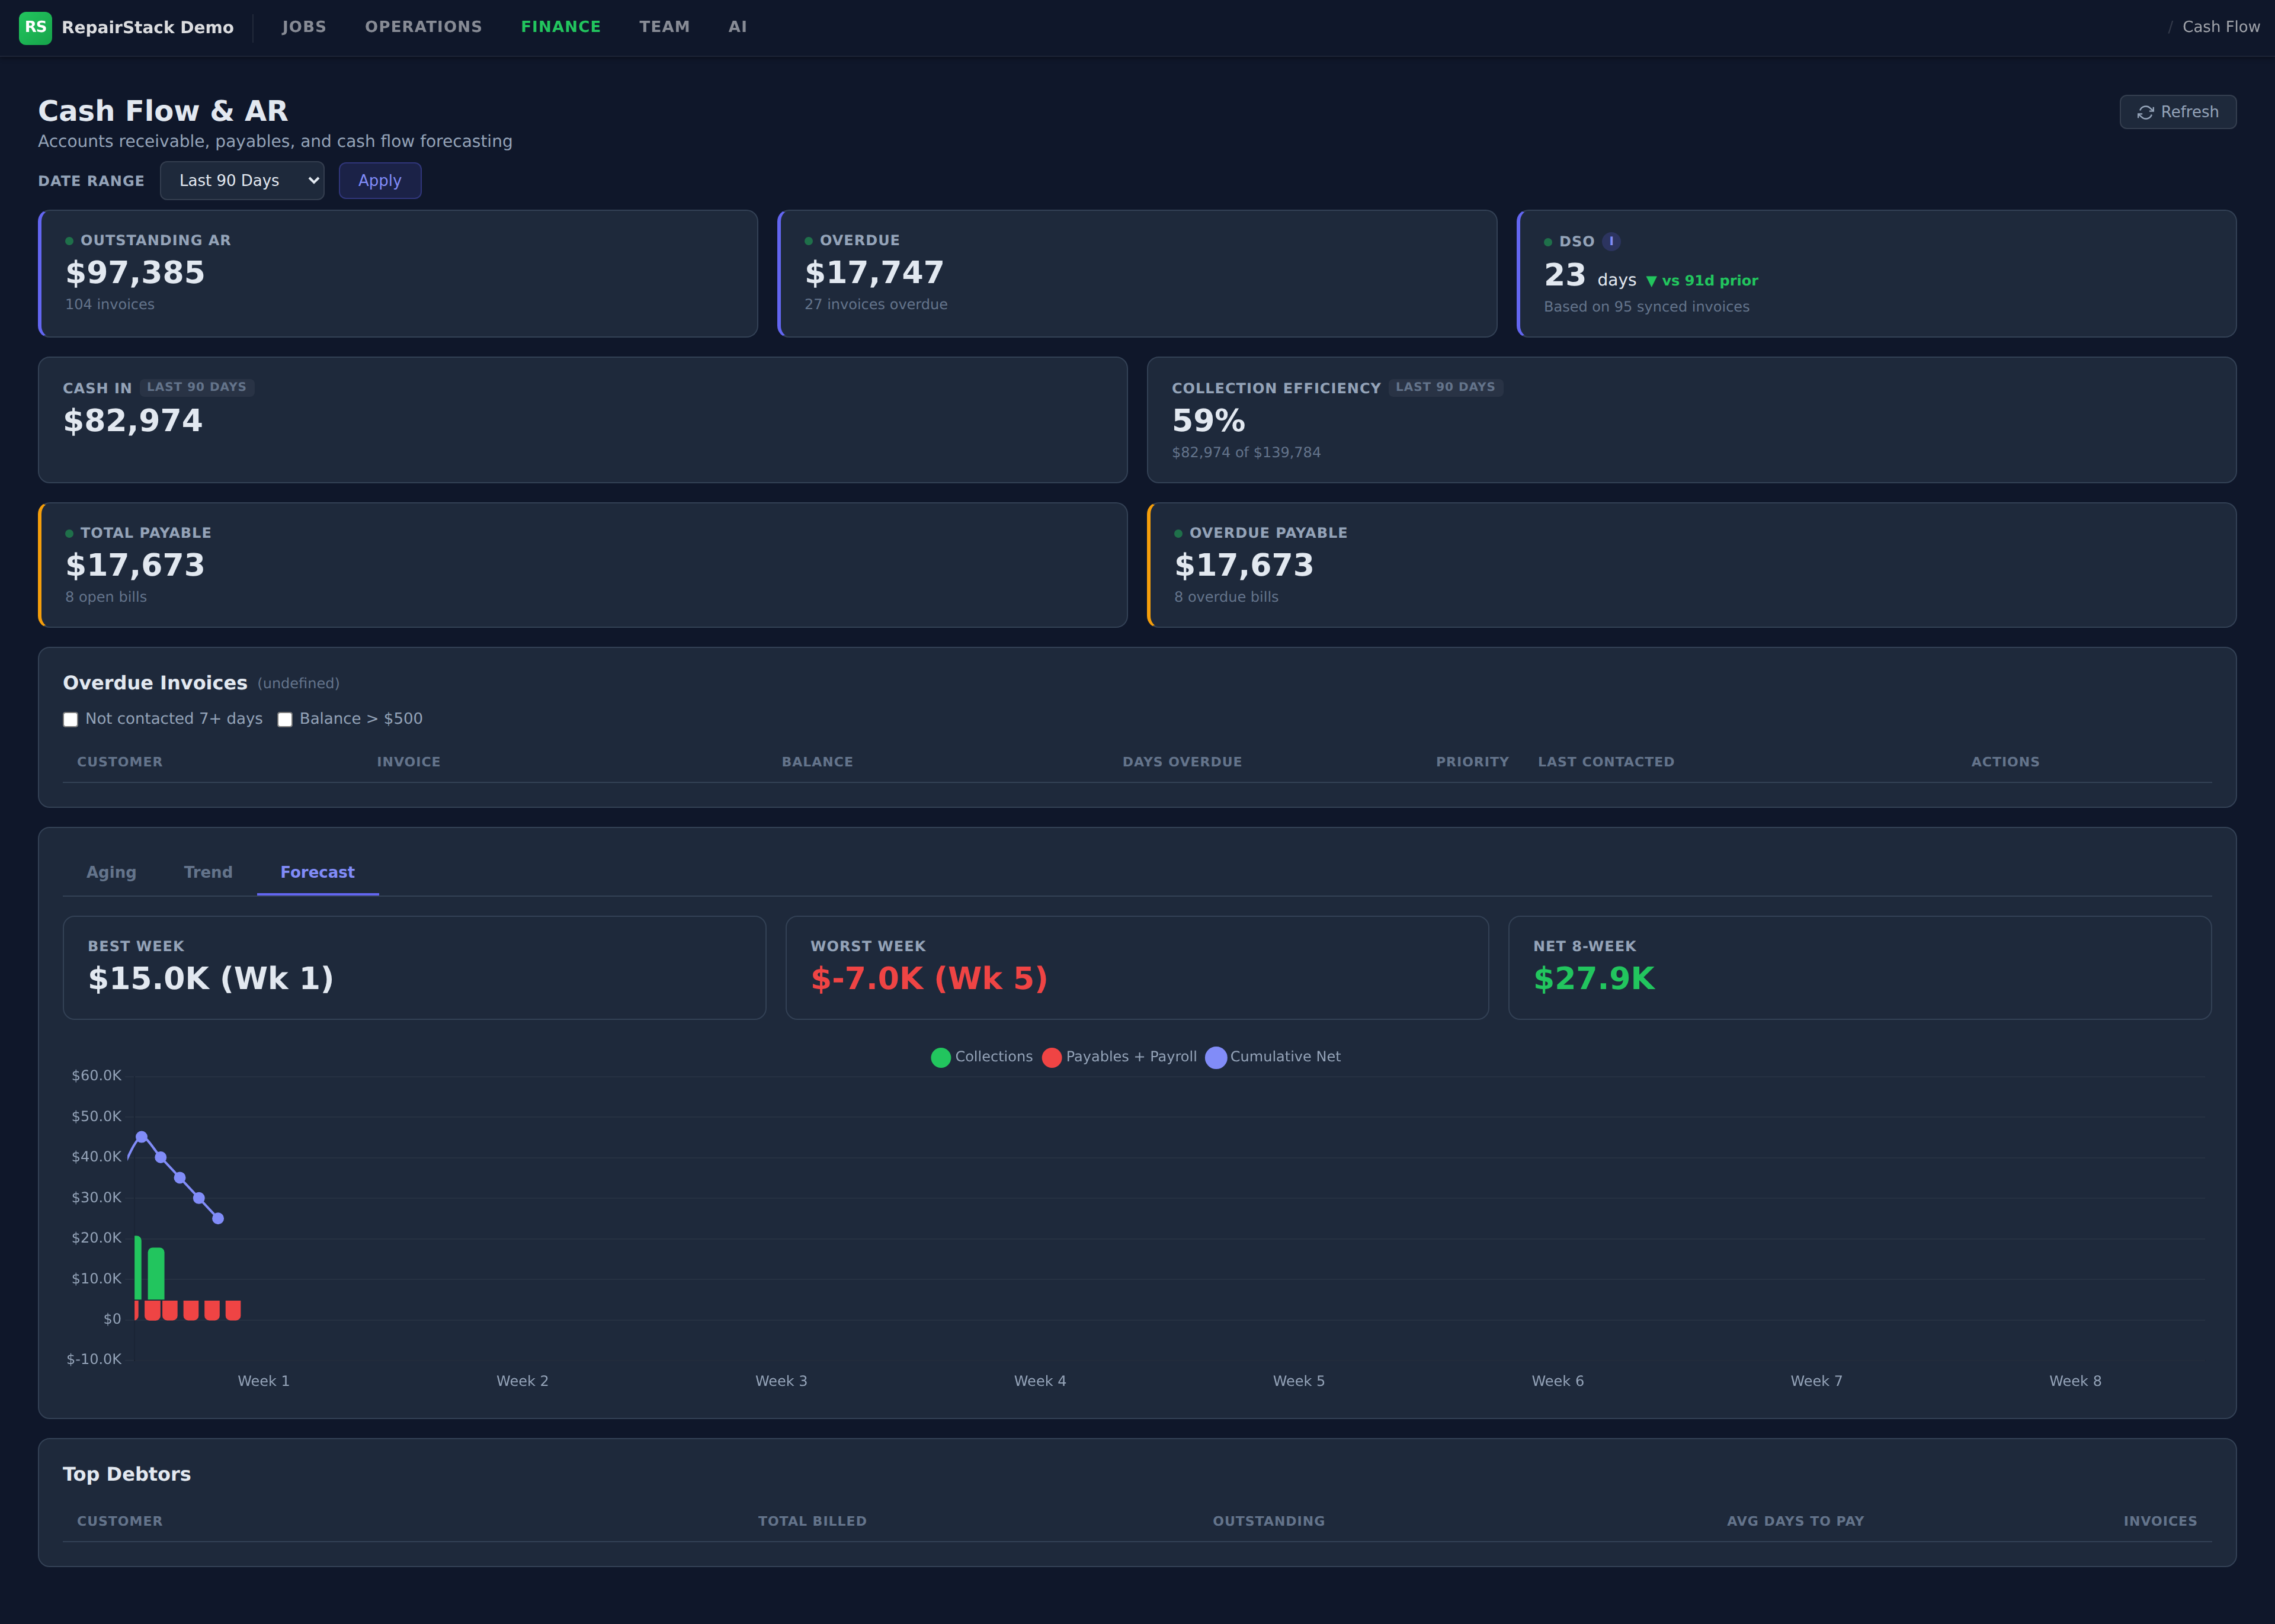Toggle Payables + Payroll legend marker
The width and height of the screenshot is (2275, 1624).
[1051, 1057]
